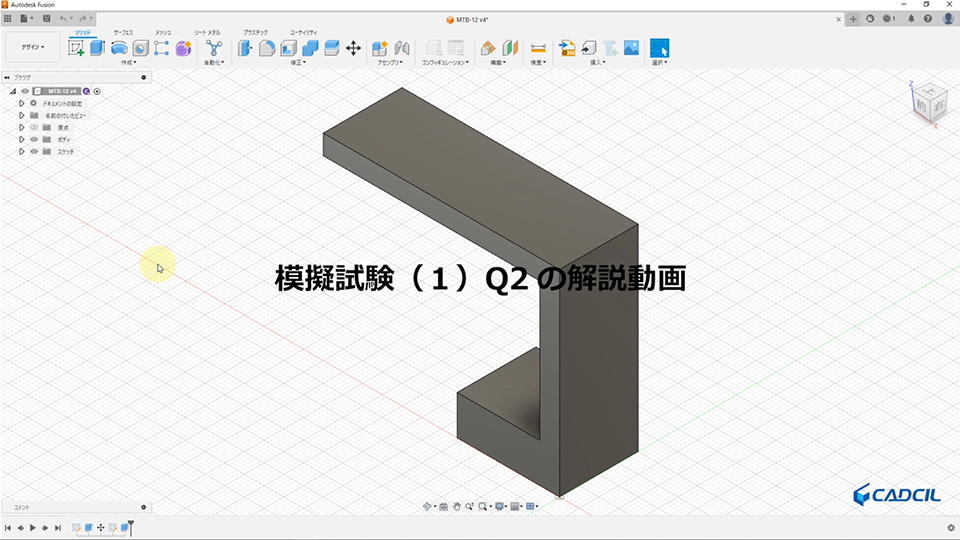This screenshot has width=960, height=540.
Task: Open the デザイン workspace dropdown
Action: (x=33, y=47)
